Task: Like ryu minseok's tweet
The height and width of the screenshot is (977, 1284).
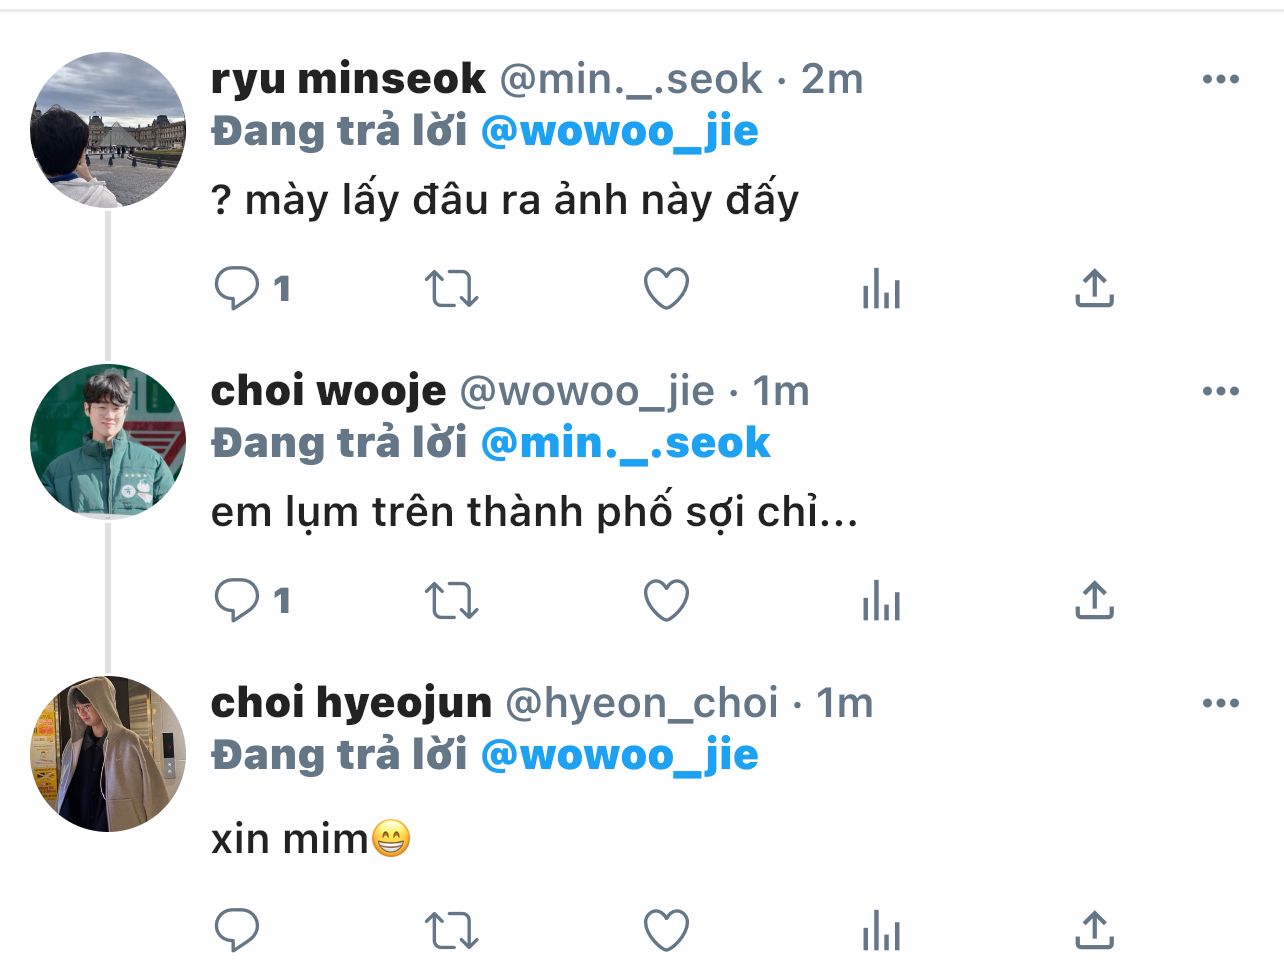Action: click(666, 289)
